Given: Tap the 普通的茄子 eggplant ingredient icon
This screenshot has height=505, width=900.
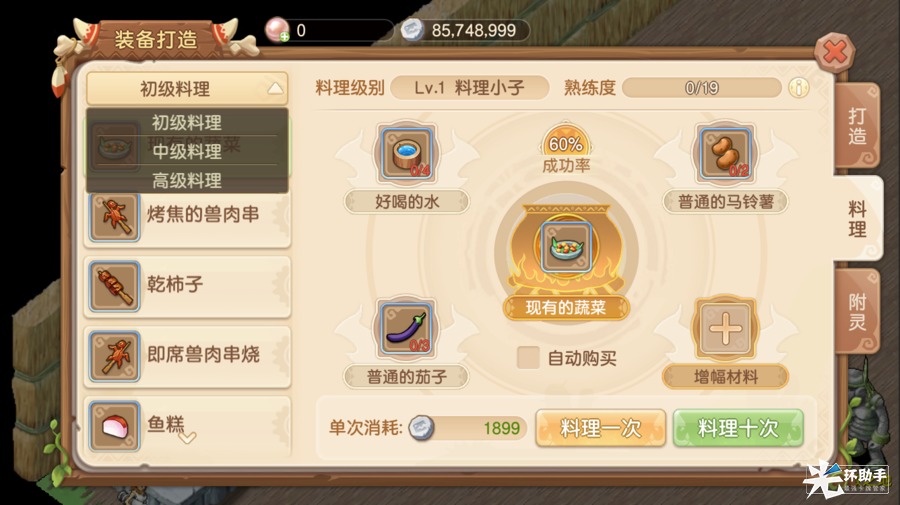Looking at the screenshot, I should point(406,329).
